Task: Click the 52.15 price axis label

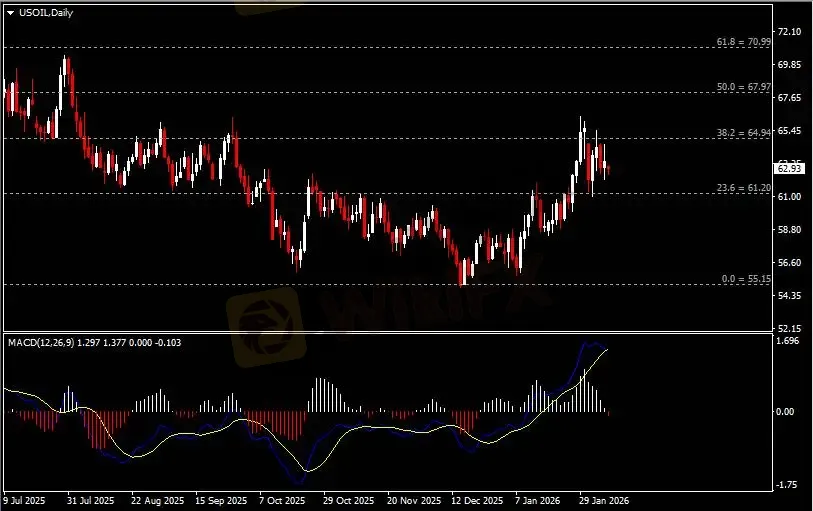Action: tap(789, 328)
